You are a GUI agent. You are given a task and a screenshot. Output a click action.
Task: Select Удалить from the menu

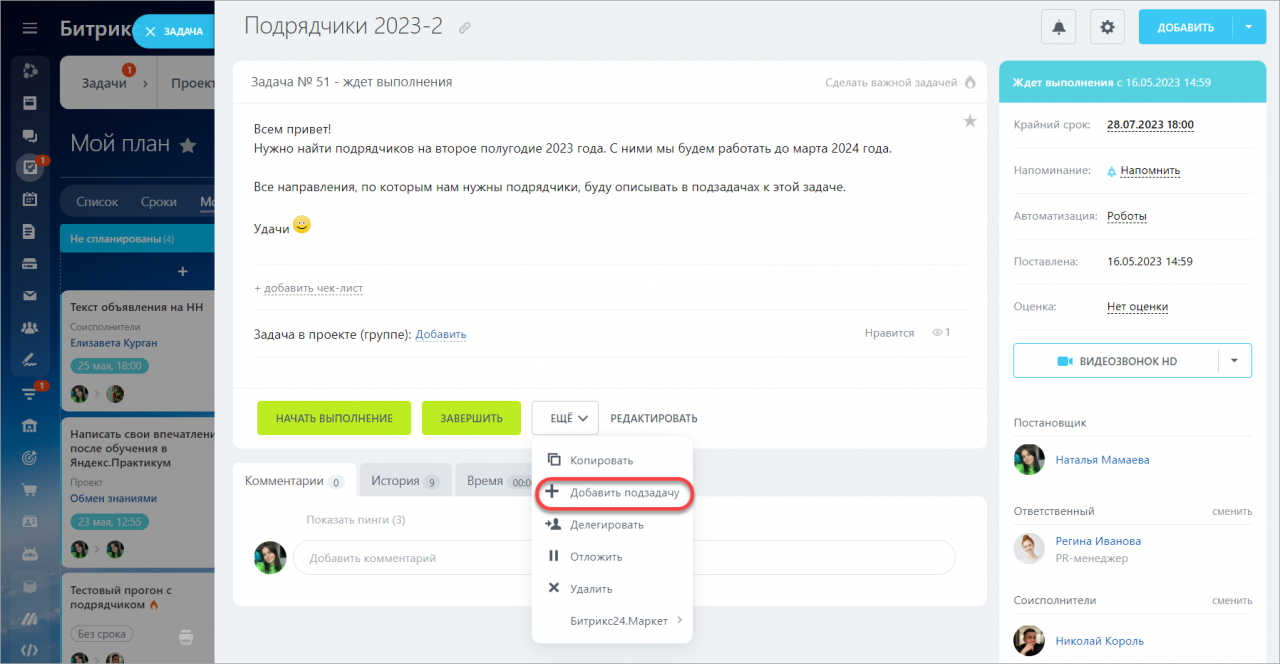[612, 588]
